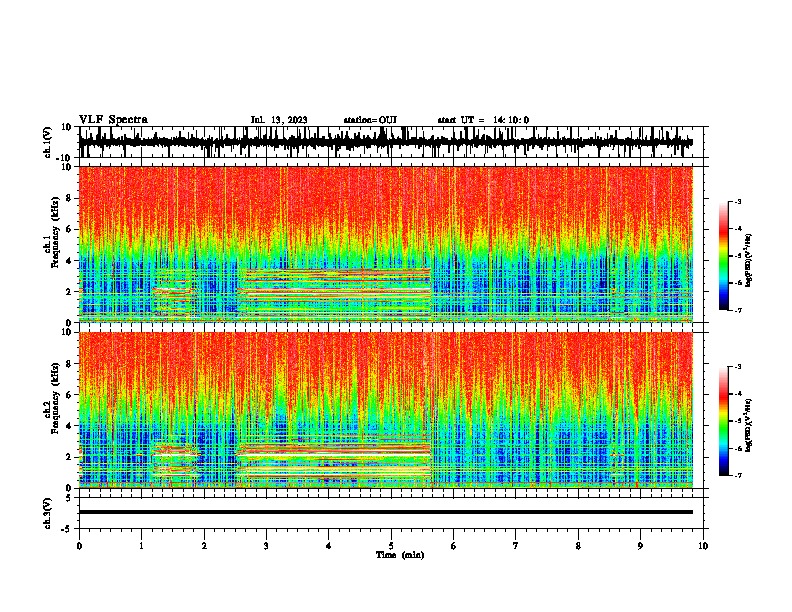Click the log(PSD) label beside ch.1 colorbar
This screenshot has width=792, height=612.
pyautogui.click(x=749, y=261)
